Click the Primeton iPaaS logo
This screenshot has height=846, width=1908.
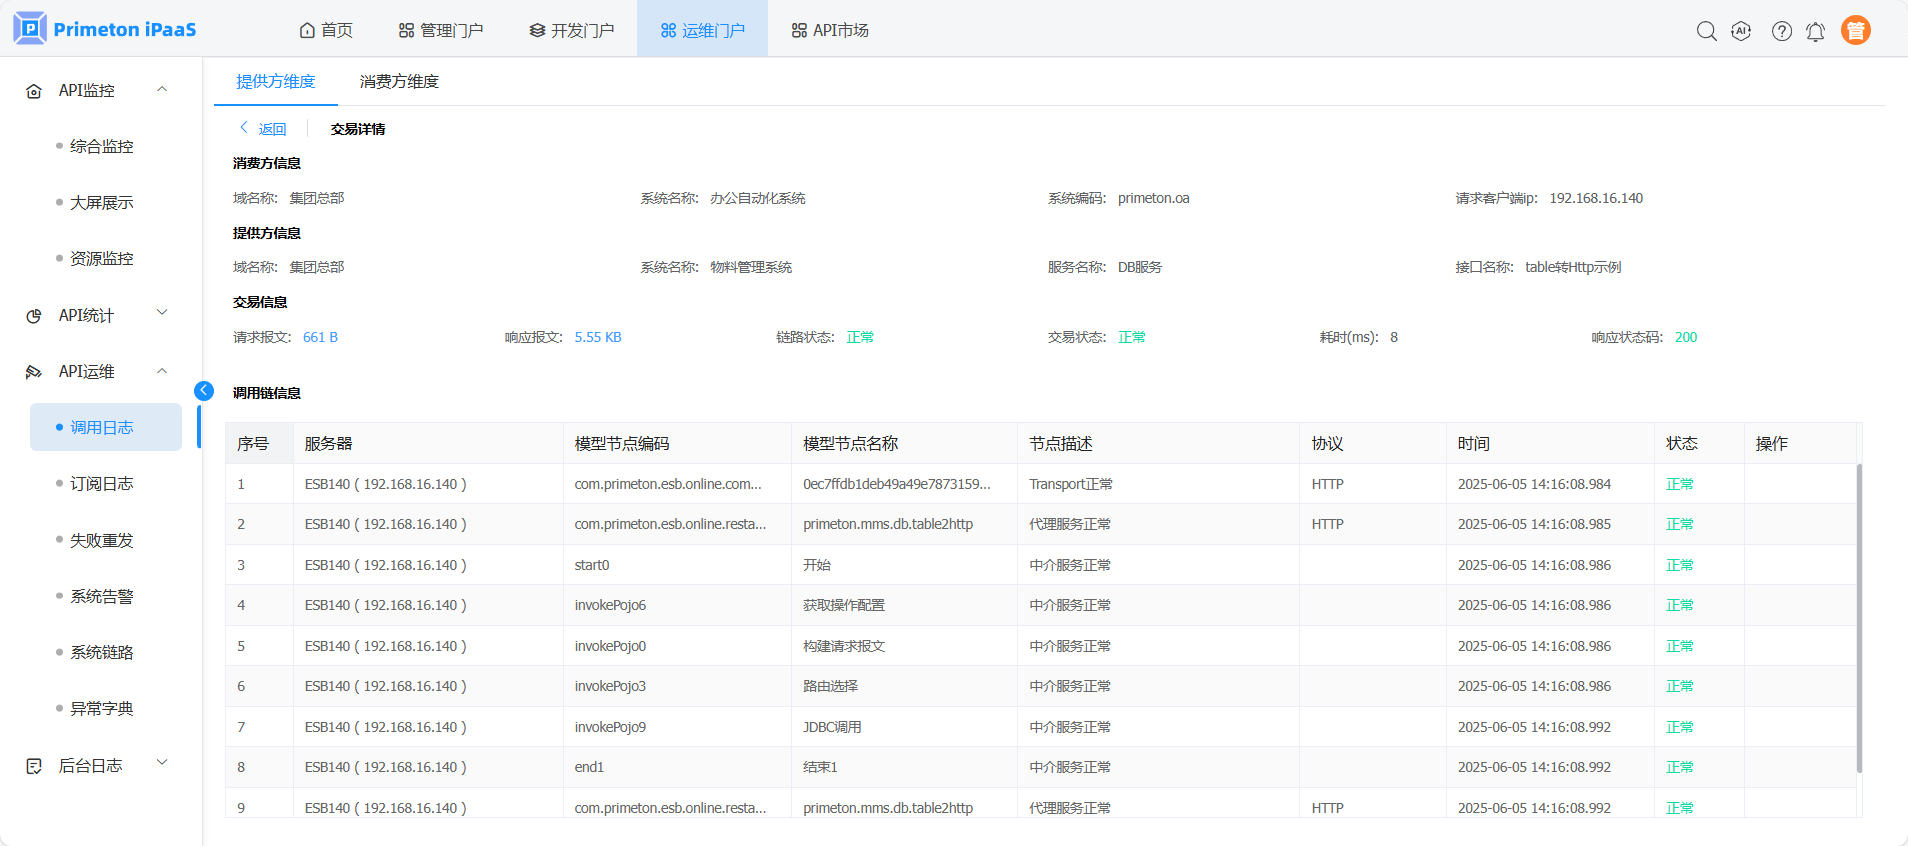(x=105, y=29)
